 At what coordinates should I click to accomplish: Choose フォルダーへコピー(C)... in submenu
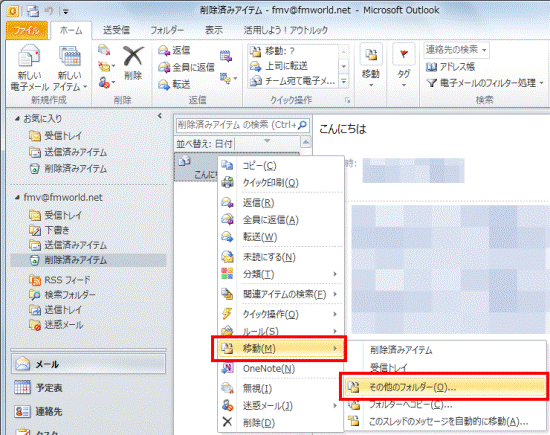445,405
